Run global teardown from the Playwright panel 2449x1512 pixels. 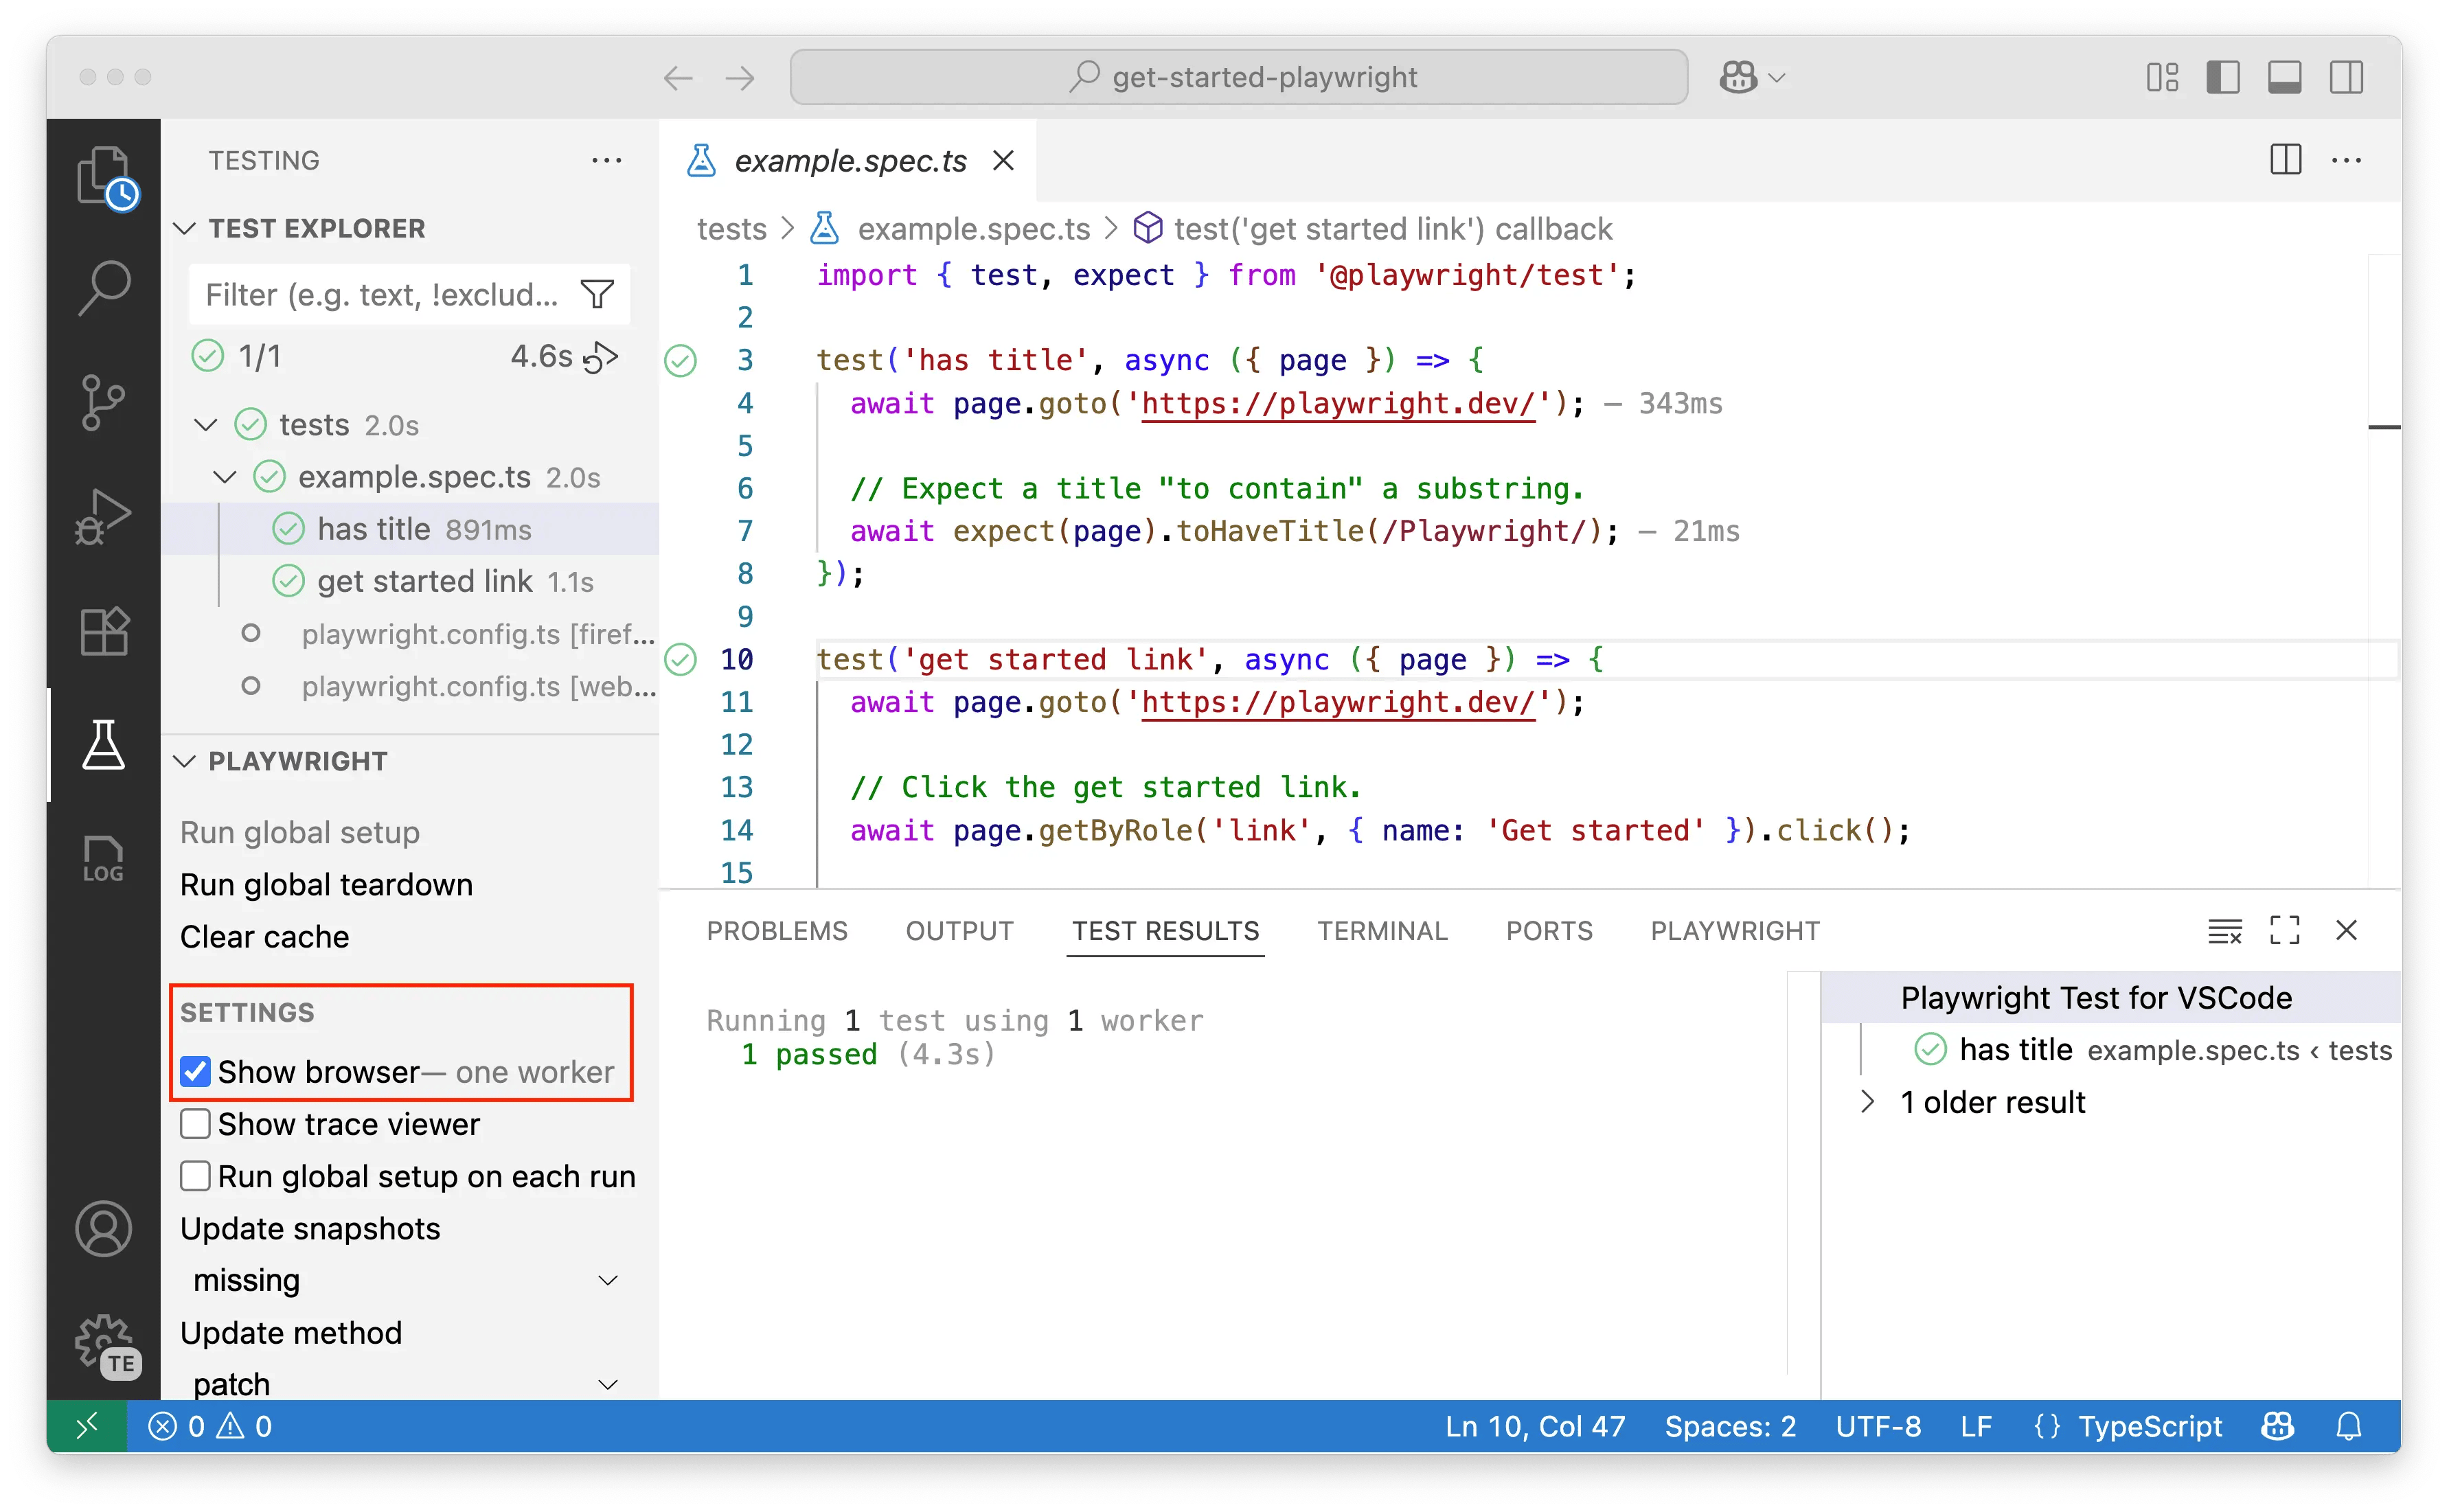(x=326, y=884)
